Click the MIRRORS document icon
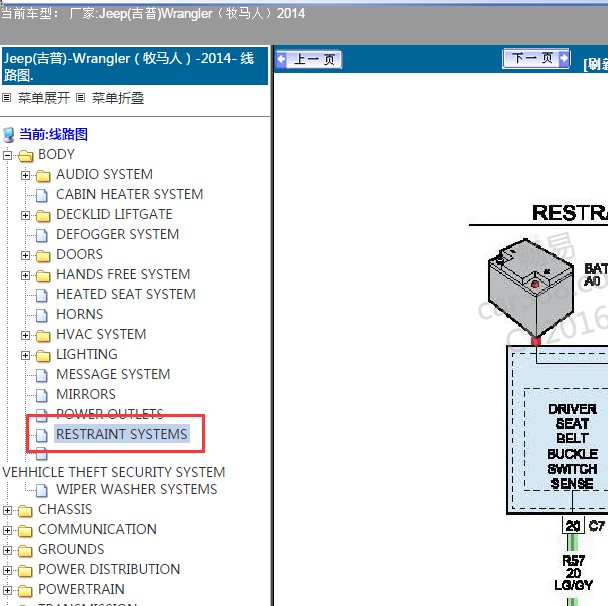This screenshot has height=606, width=608. coord(42,395)
